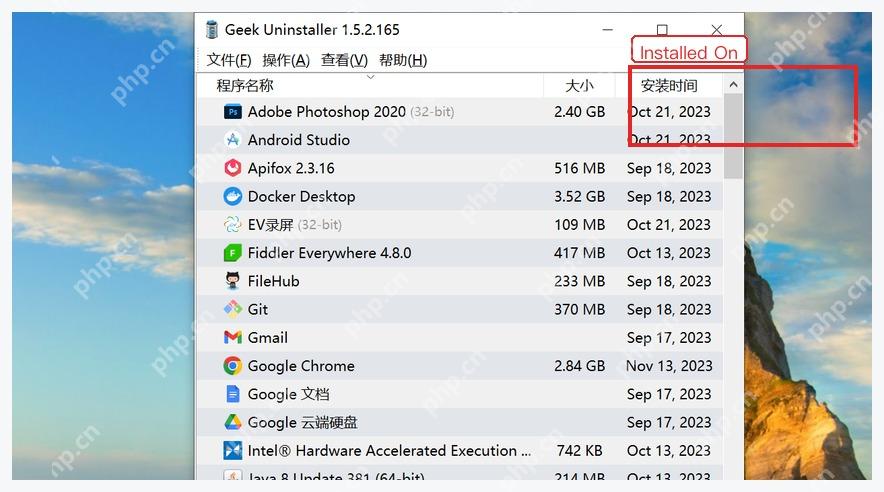Click the 109 MB size cell
This screenshot has width=884, height=492.
pos(580,224)
